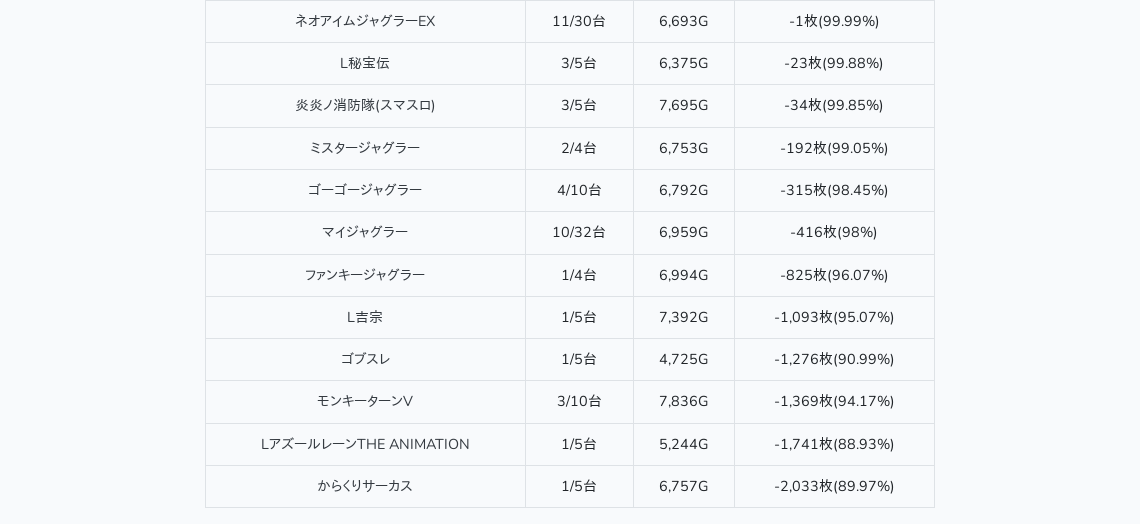Click the 4/10台 unit count cell

(579, 190)
